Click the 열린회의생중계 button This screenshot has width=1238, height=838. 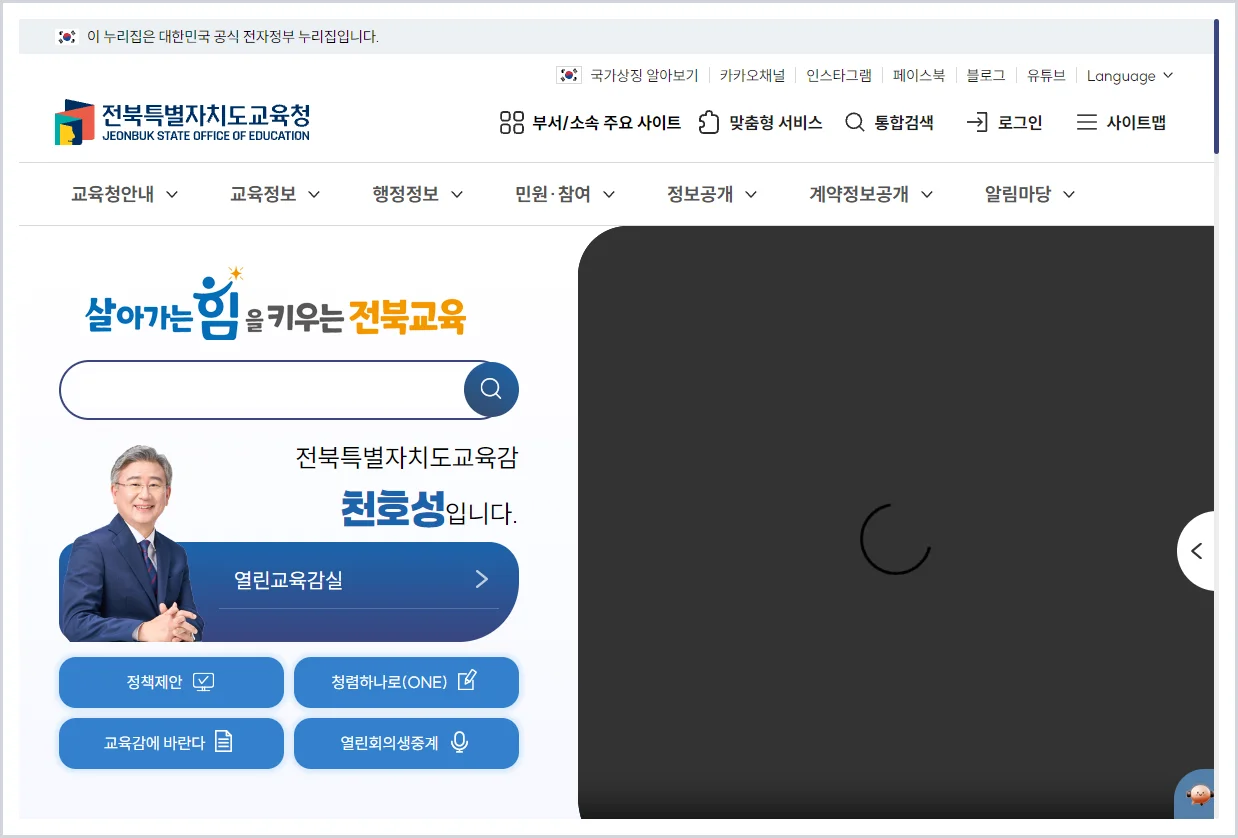tap(406, 743)
